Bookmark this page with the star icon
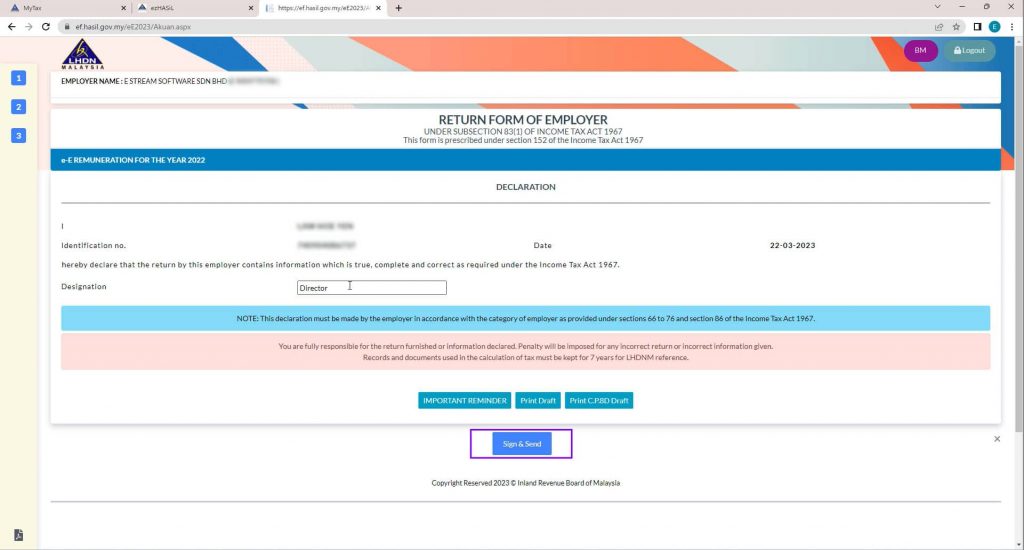Image resolution: width=1024 pixels, height=550 pixels. pos(957,27)
